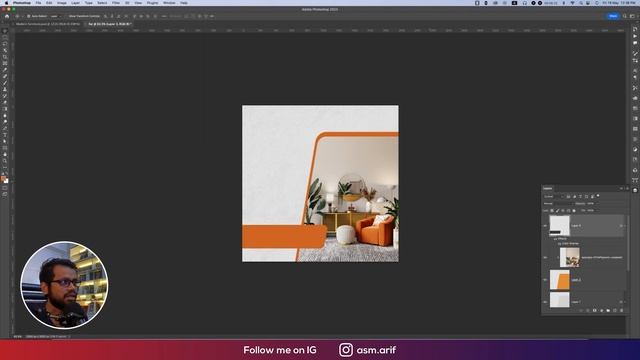Hide the smart object photo layer
640x360 pixels.
(545, 258)
